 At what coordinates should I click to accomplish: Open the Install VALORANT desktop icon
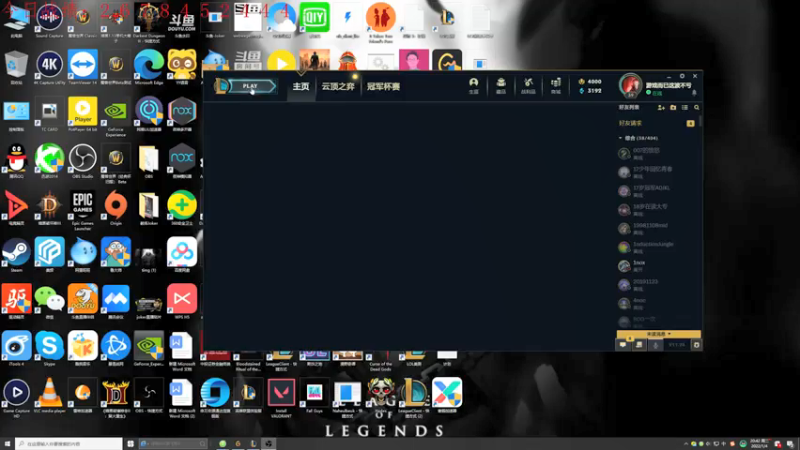(281, 398)
